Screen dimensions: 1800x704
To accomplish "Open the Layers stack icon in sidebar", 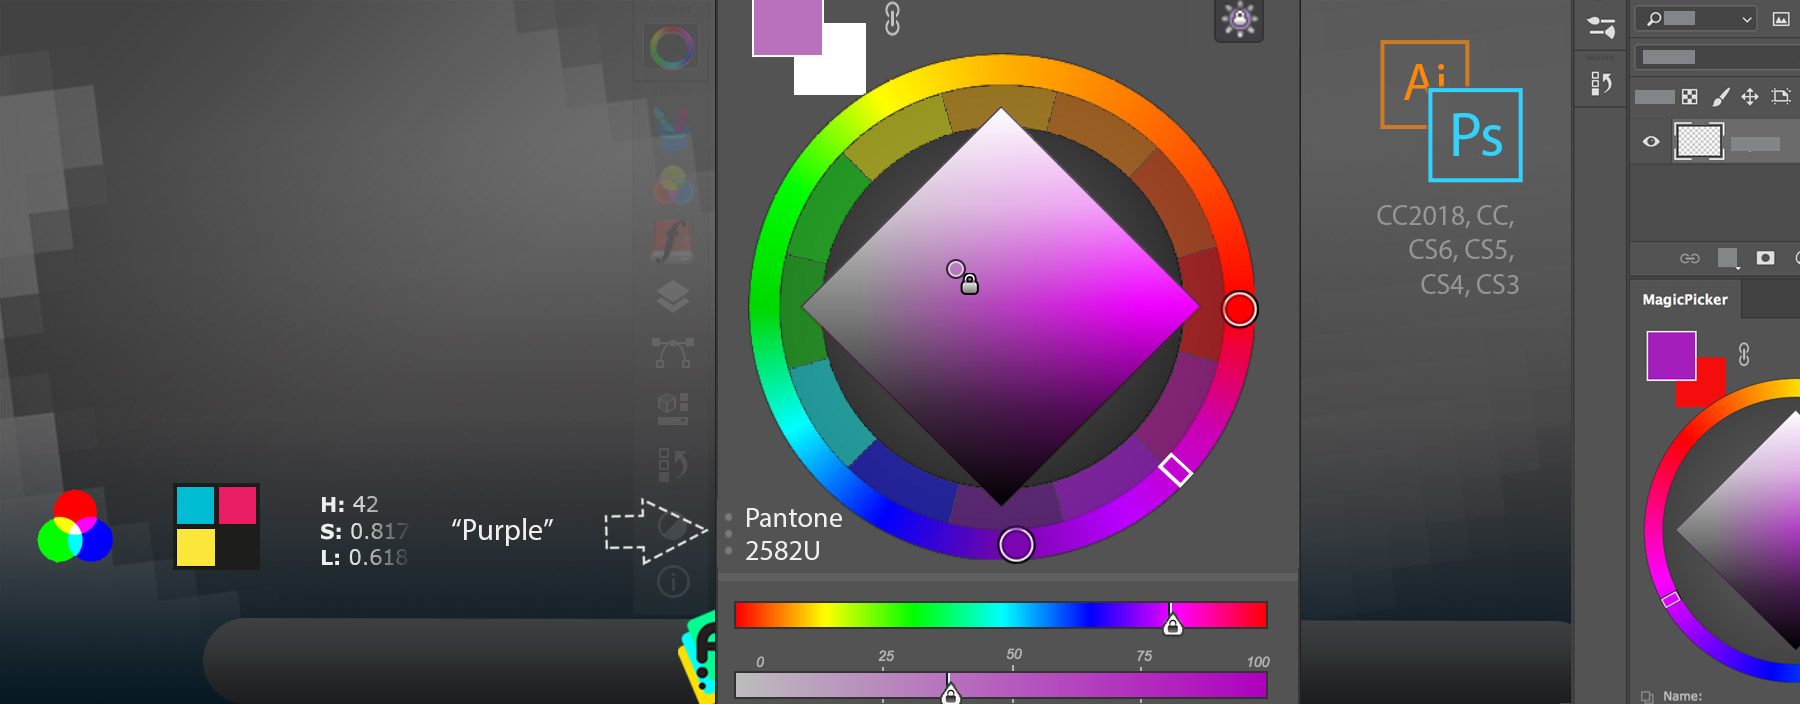I will tap(673, 296).
